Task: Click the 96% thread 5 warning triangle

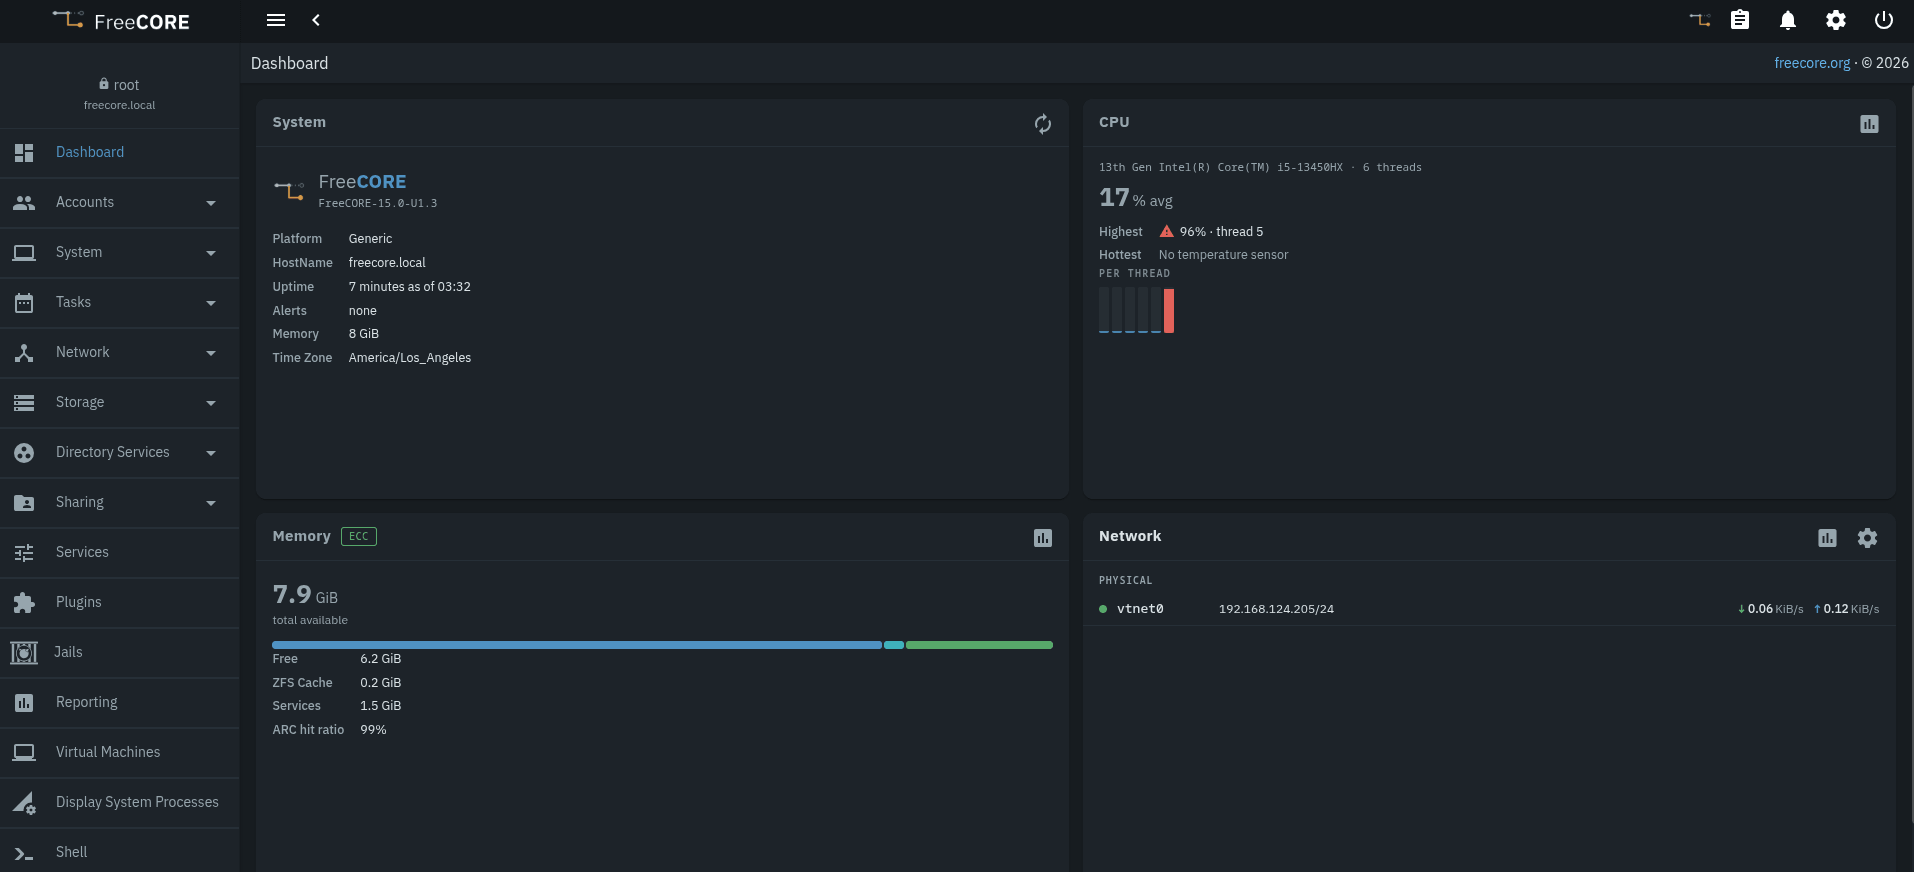Action: [1166, 231]
